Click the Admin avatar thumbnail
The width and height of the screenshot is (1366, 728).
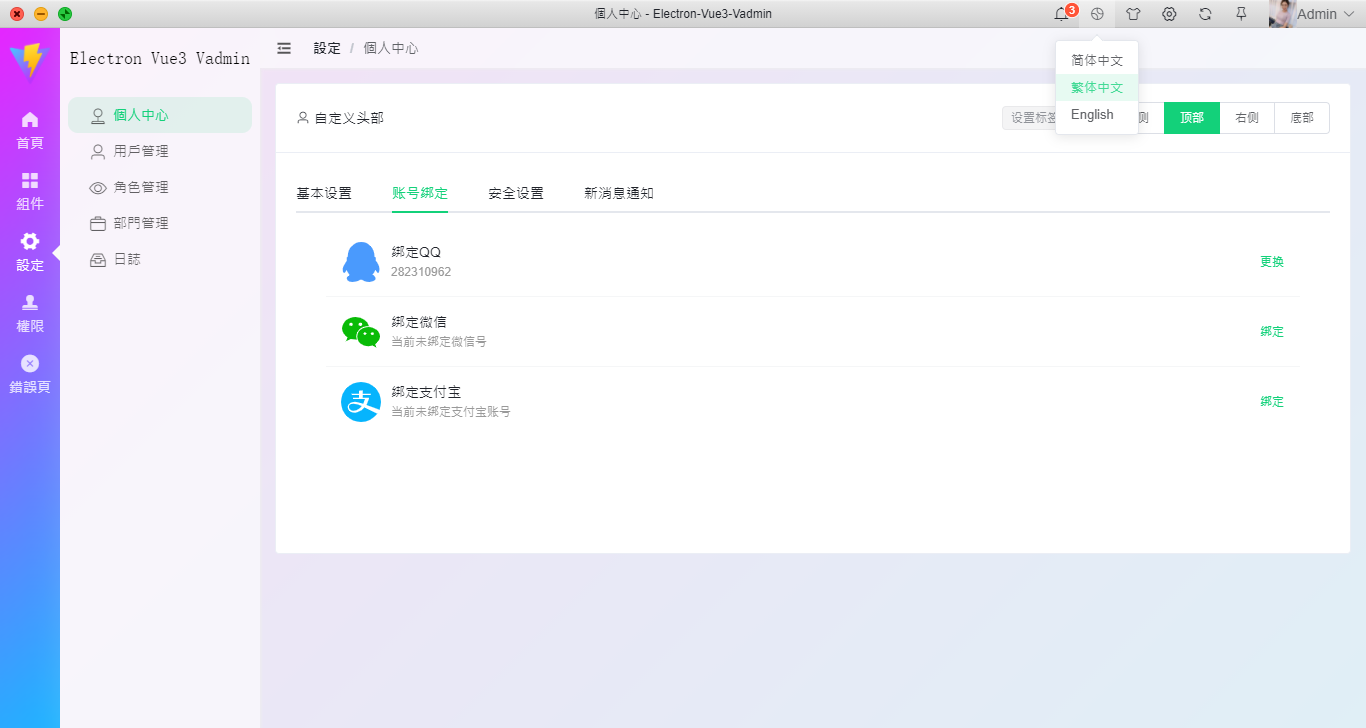coord(1281,14)
